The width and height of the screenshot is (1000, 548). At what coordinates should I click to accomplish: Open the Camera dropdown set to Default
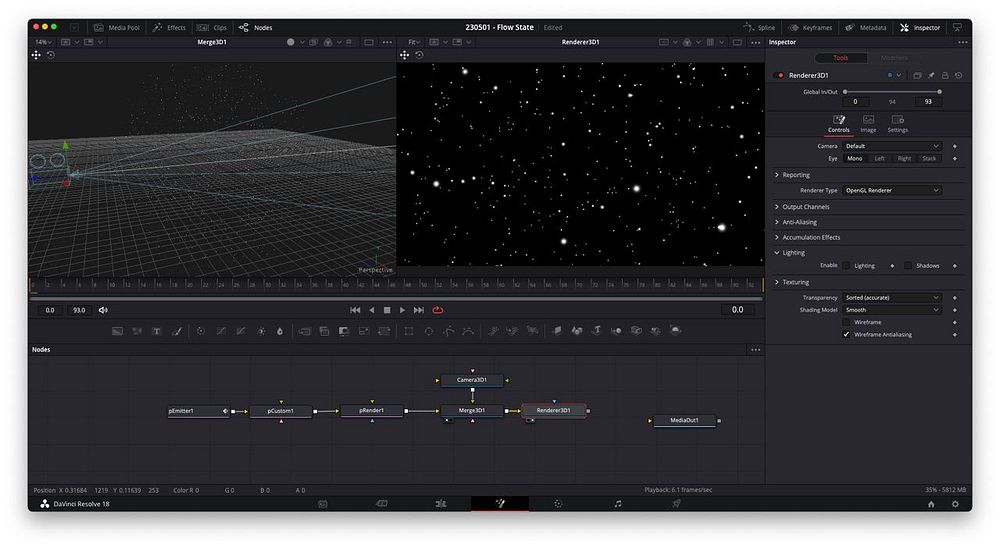click(x=892, y=146)
